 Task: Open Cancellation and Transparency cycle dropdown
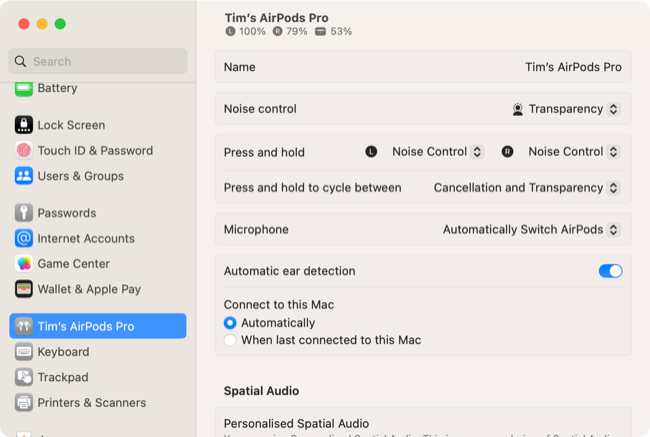click(x=526, y=188)
